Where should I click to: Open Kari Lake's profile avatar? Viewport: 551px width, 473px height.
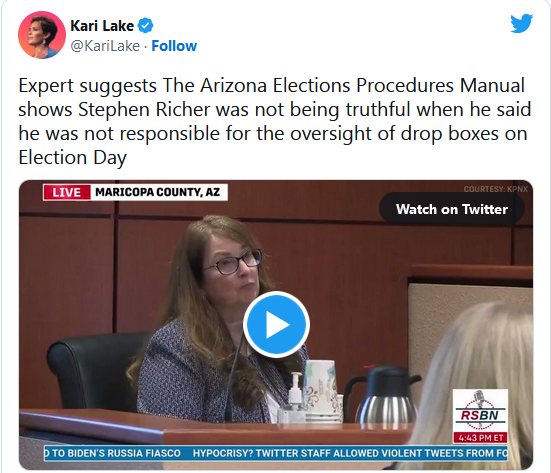(x=42, y=35)
